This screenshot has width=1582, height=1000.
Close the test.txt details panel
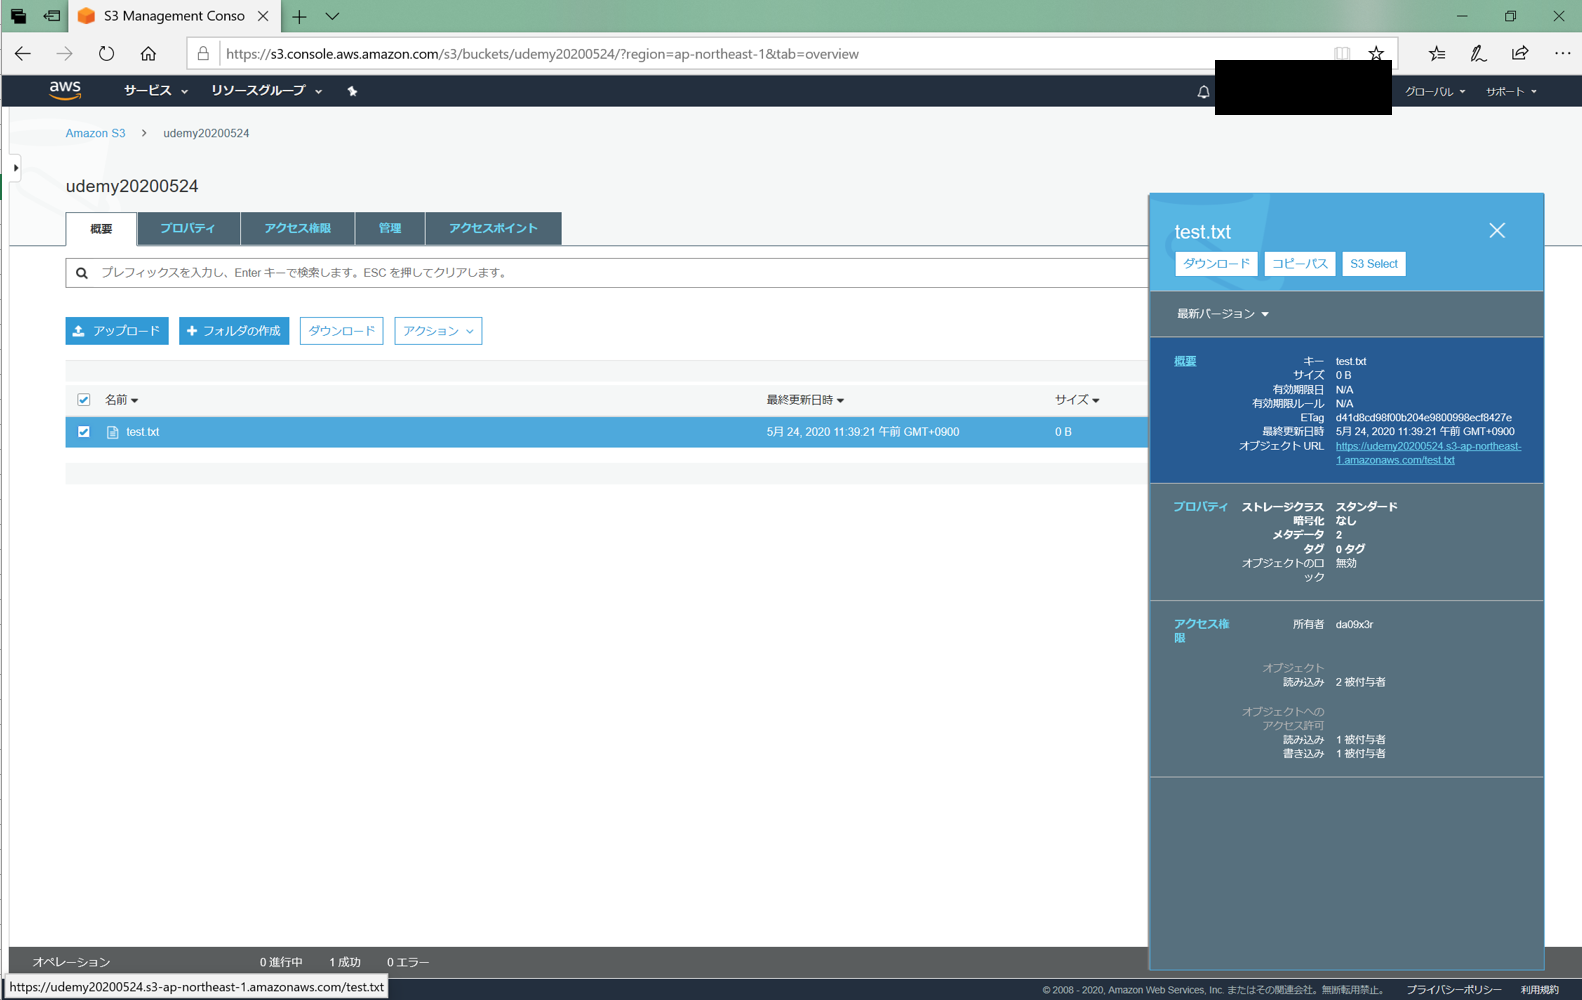[1497, 231]
